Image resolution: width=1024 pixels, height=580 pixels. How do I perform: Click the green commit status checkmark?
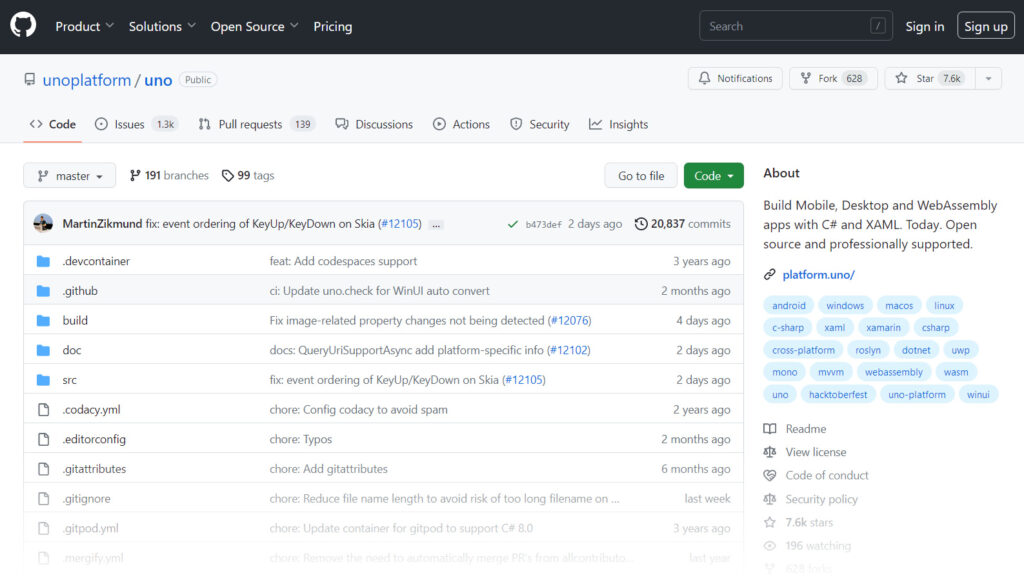point(513,224)
